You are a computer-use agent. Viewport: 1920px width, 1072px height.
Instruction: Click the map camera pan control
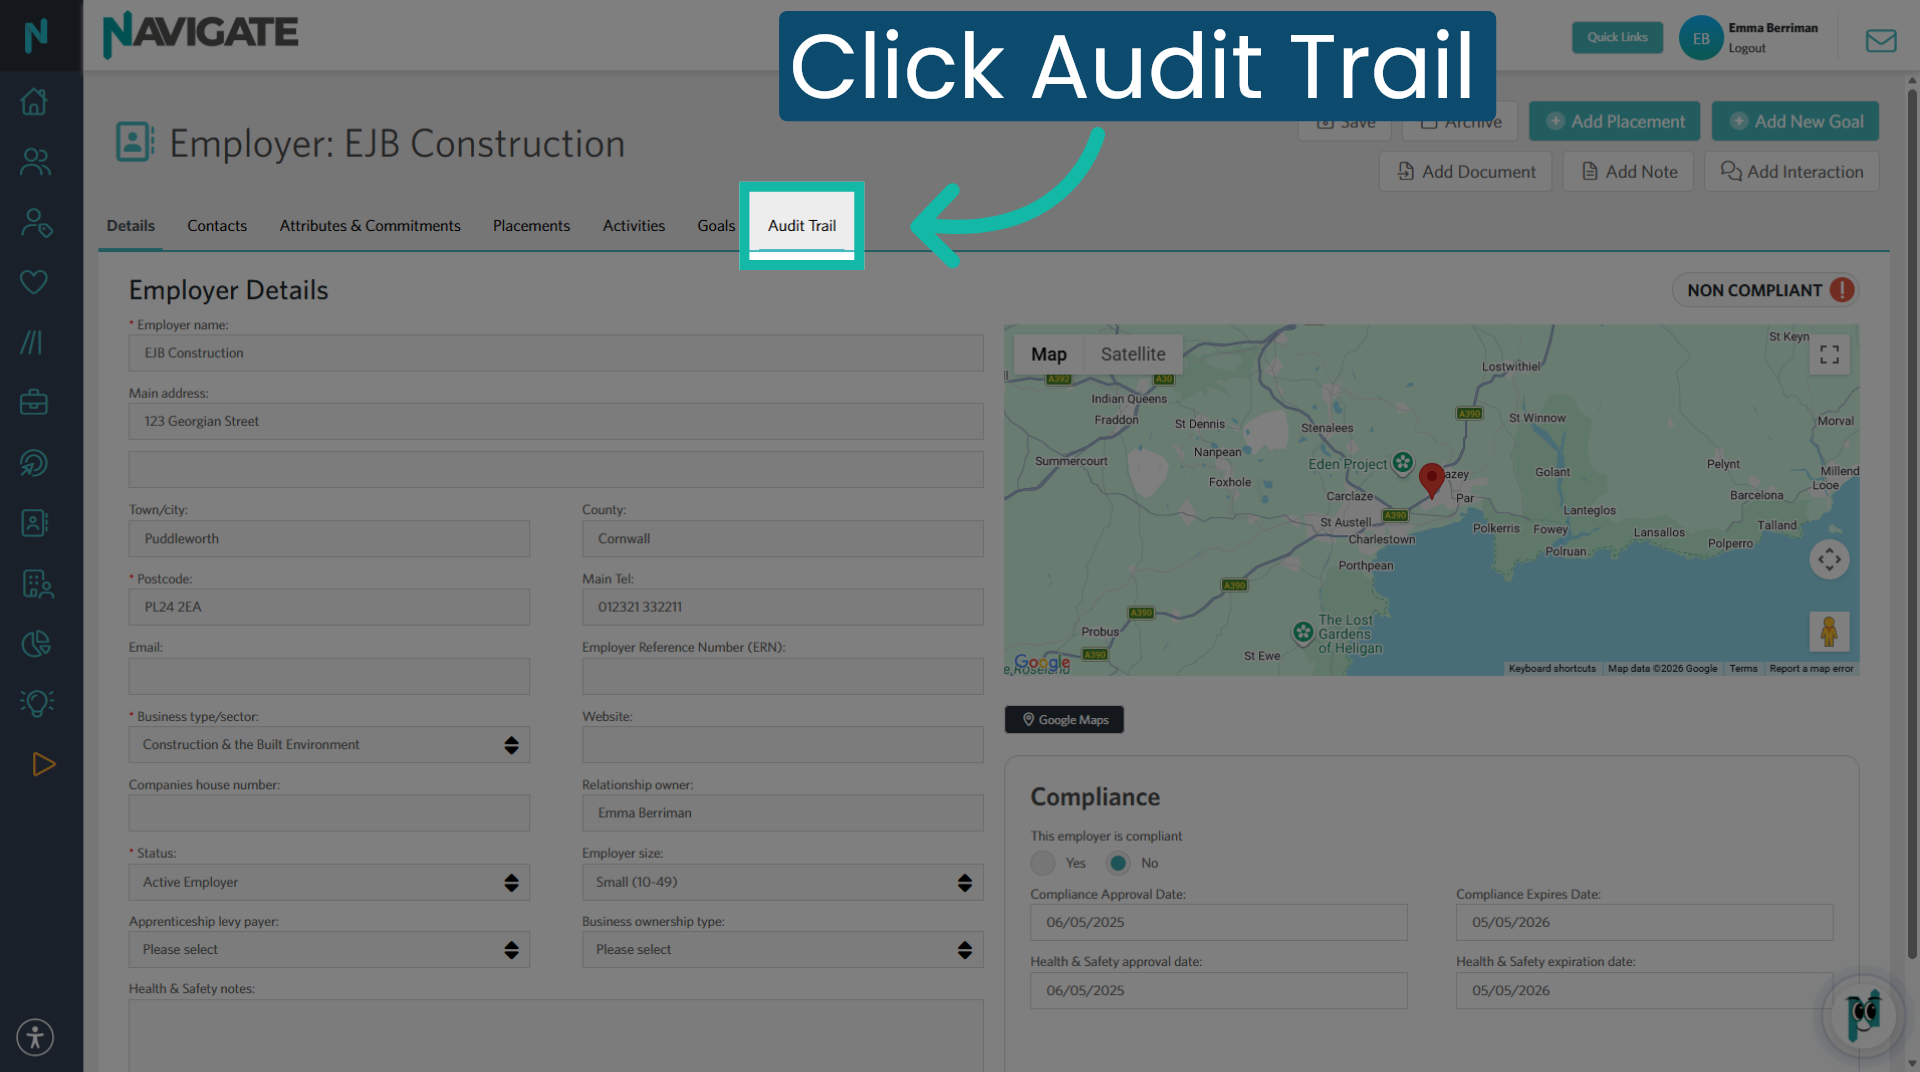pos(1829,560)
